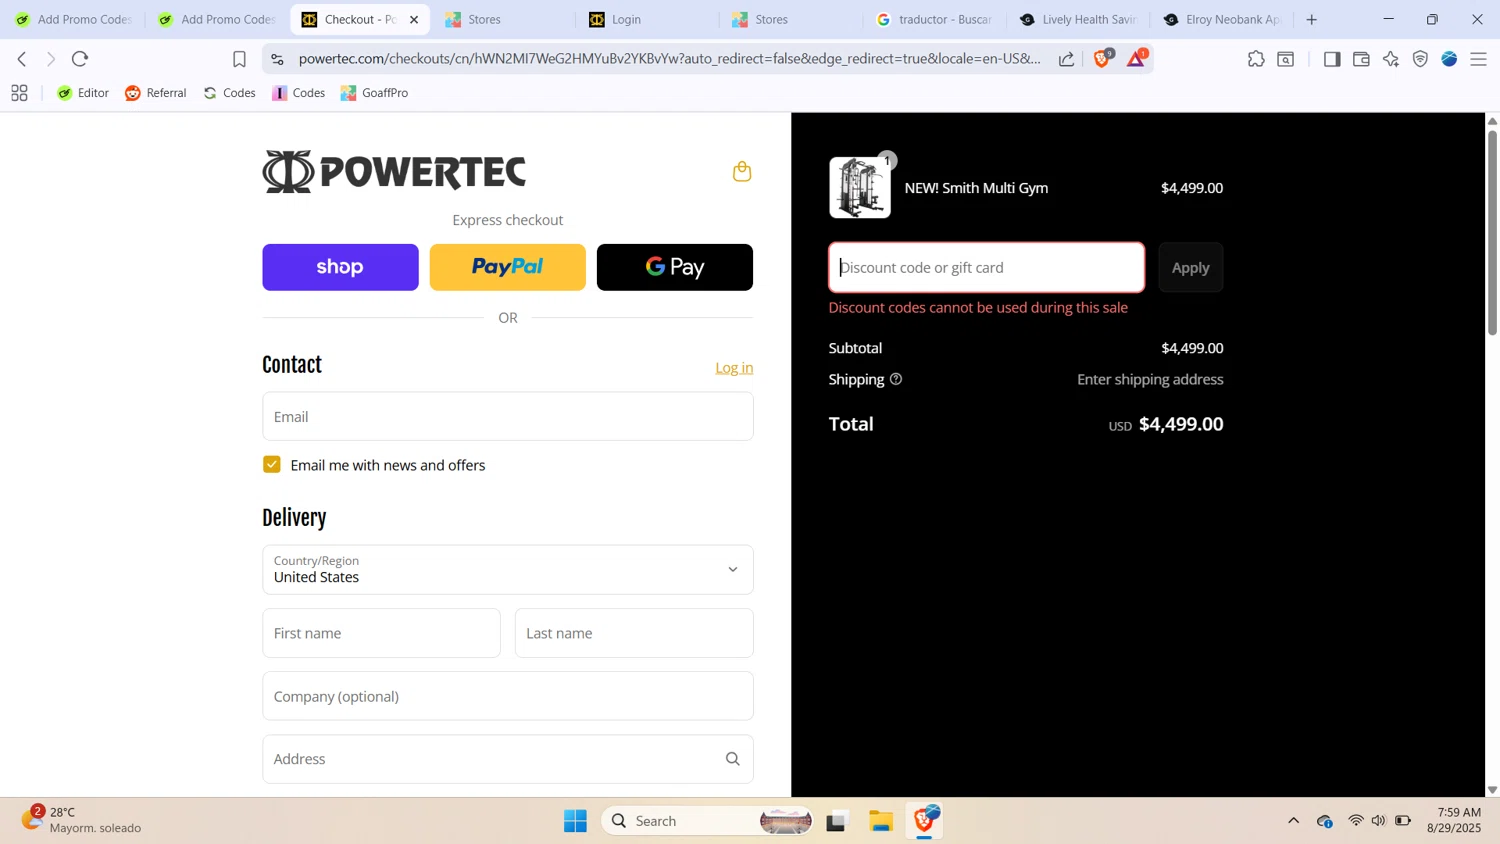Open the Editor bookmark
1500x844 pixels.
[x=83, y=93]
